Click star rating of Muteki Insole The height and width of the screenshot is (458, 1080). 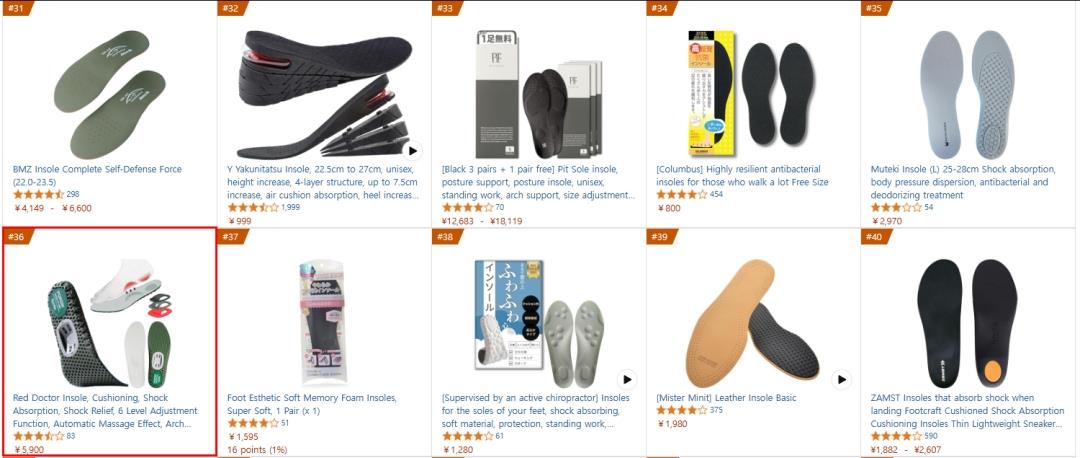coord(896,207)
